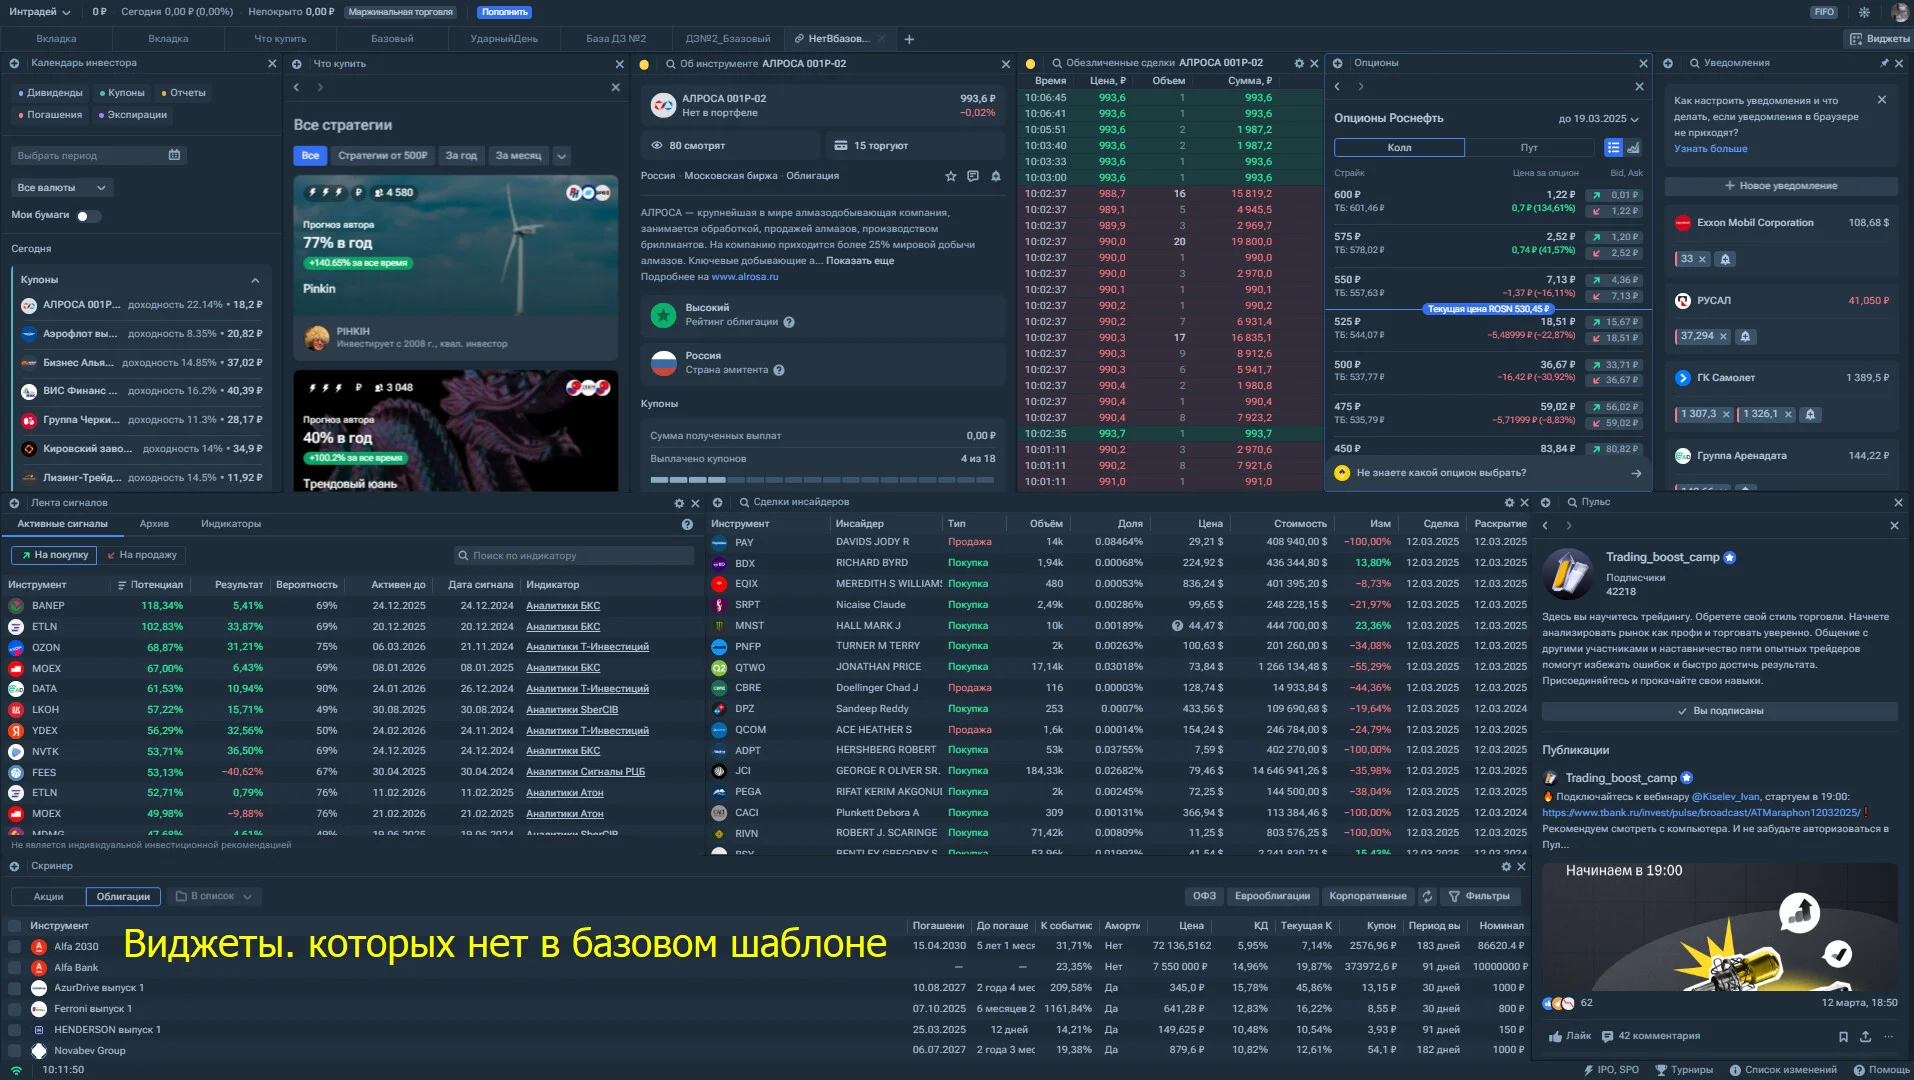
Task: Collapse the Купоны section in calendar
Action: (x=255, y=280)
